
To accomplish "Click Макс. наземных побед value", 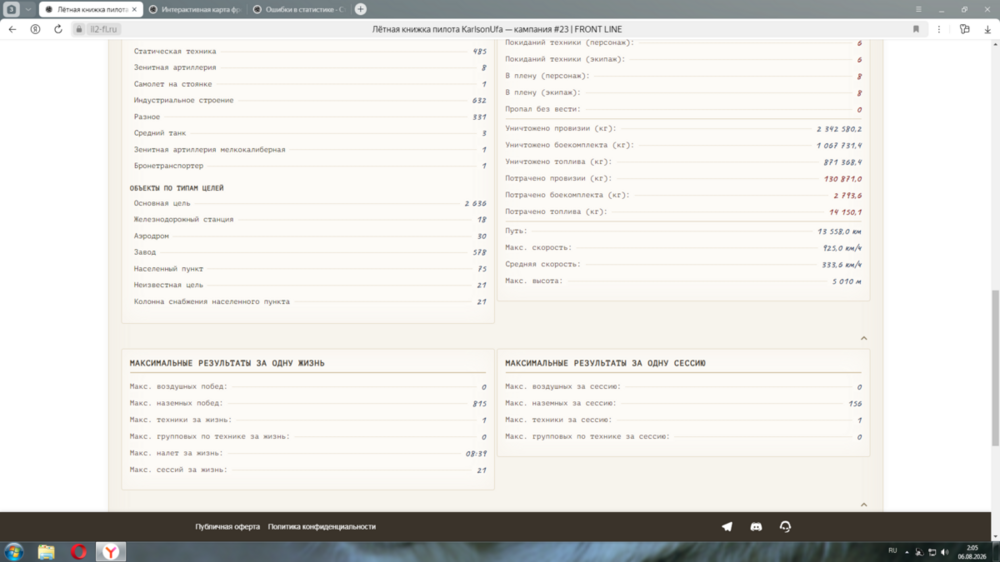I will coord(480,404).
